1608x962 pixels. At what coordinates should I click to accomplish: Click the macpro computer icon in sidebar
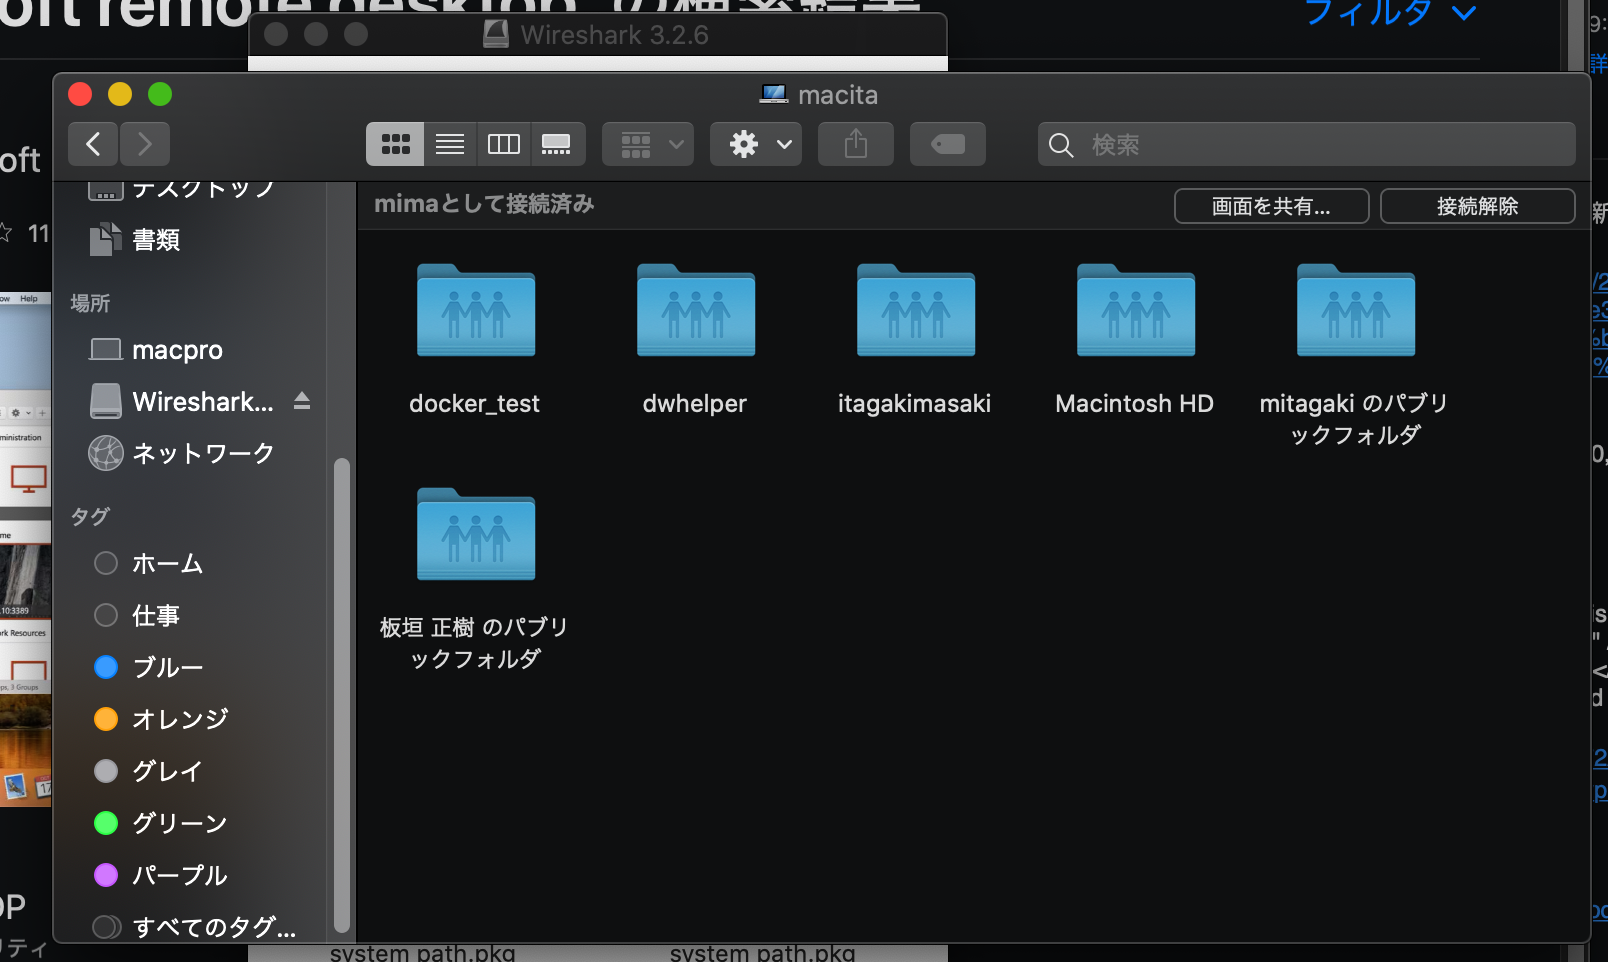pos(106,350)
